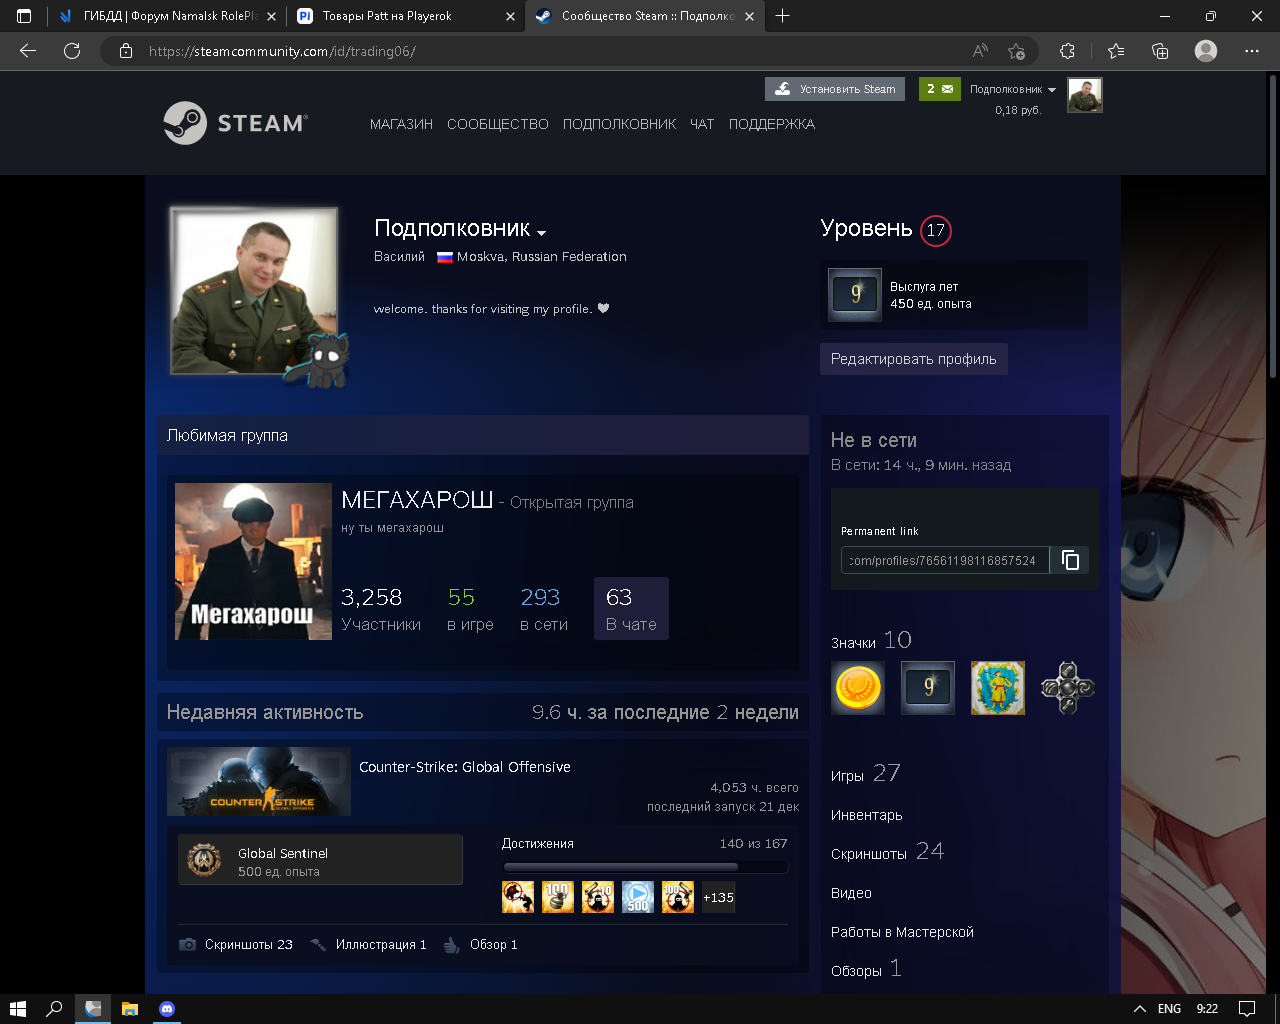Image resolution: width=1280 pixels, height=1024 pixels.
Task: Add this page to favorites star icon
Action: coord(1017,51)
